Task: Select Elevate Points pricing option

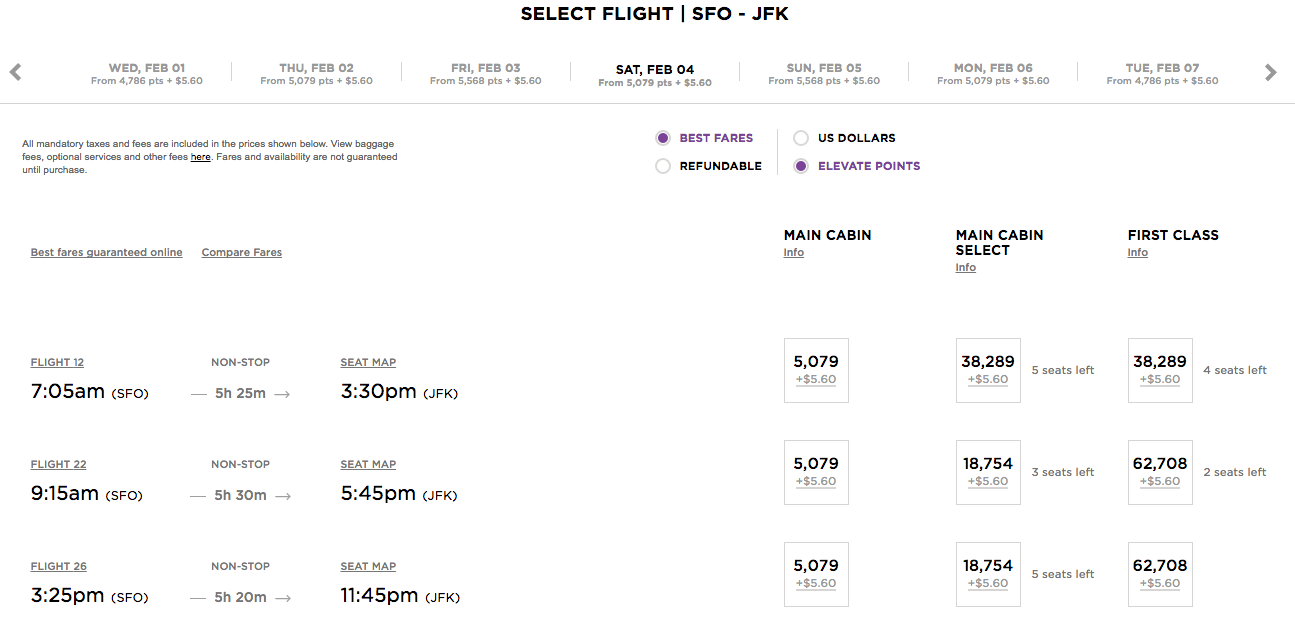Action: (x=801, y=166)
